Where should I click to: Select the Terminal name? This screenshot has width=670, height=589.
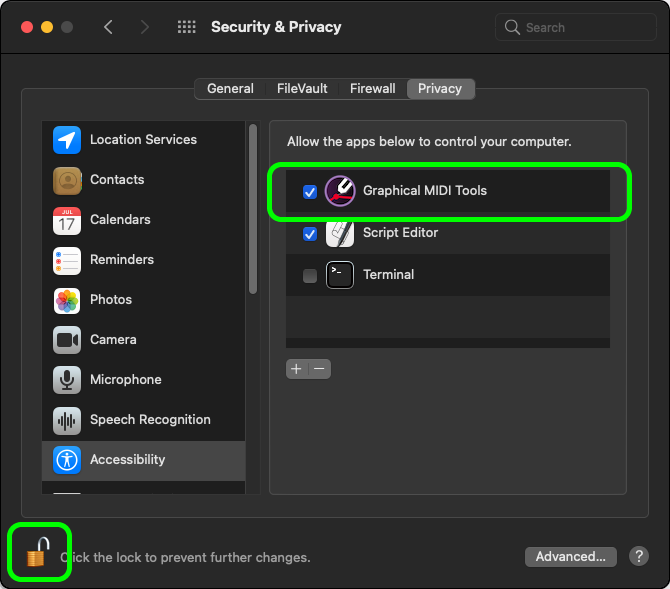click(388, 274)
